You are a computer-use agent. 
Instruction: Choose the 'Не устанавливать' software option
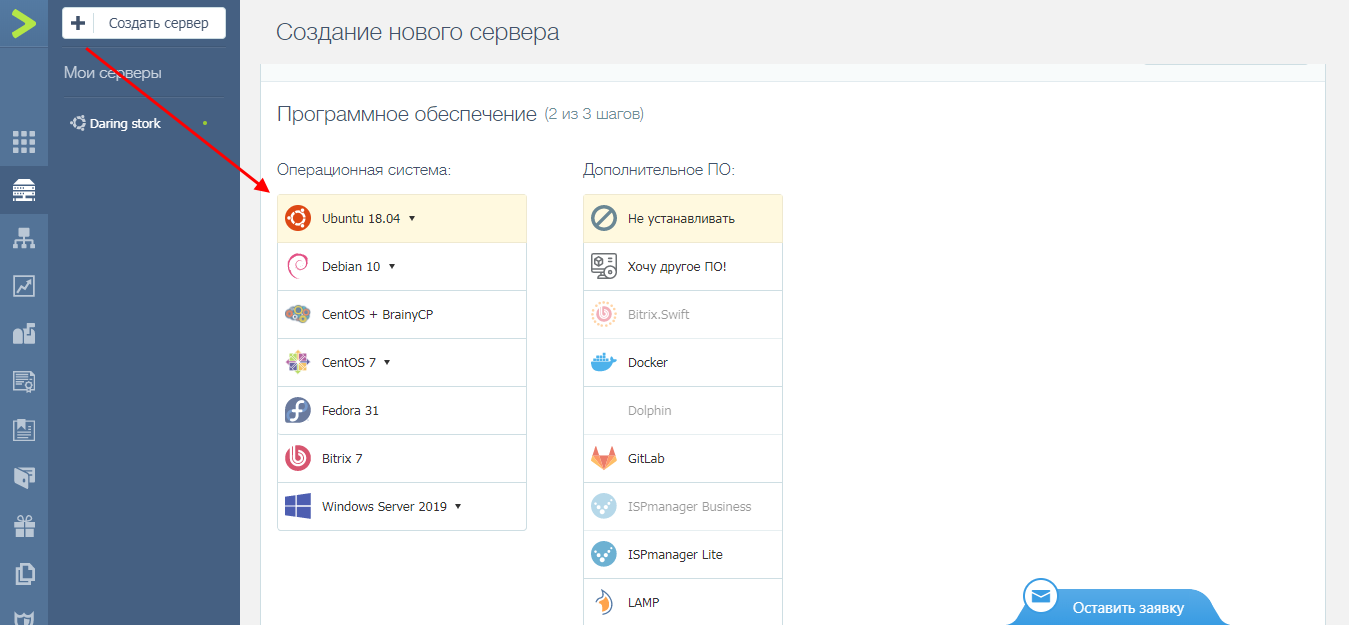pyautogui.click(x=681, y=219)
